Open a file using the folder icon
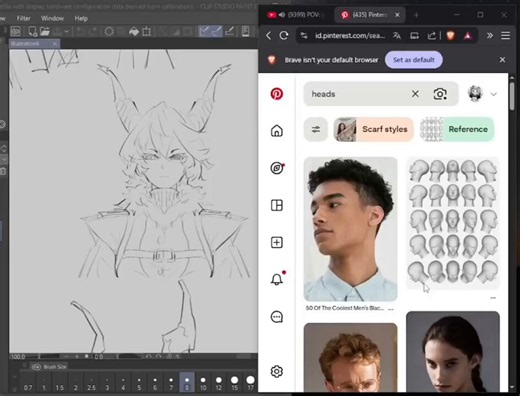520x396 pixels. (45, 32)
